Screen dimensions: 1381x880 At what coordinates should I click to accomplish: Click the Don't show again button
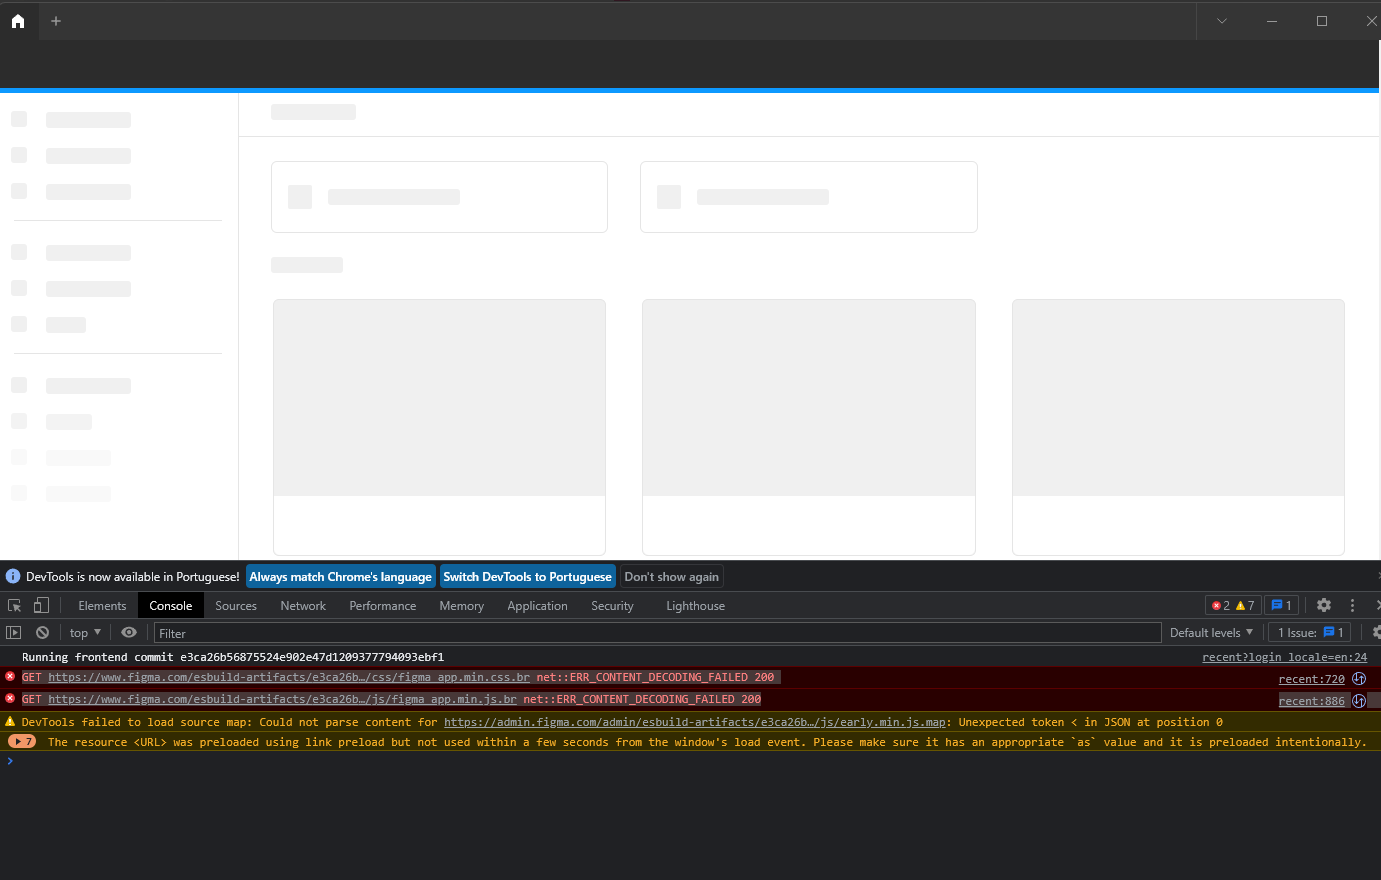(x=671, y=577)
